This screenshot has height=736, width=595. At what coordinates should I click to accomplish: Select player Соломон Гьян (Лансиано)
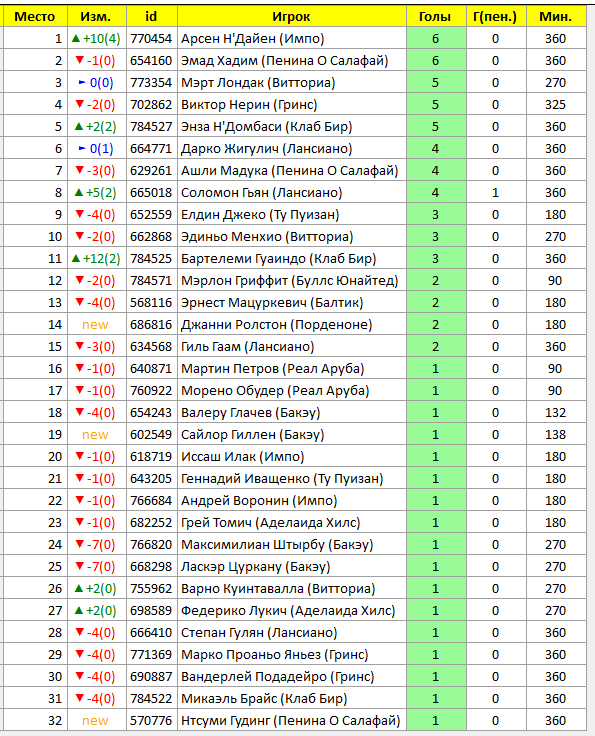pyautogui.click(x=261, y=193)
